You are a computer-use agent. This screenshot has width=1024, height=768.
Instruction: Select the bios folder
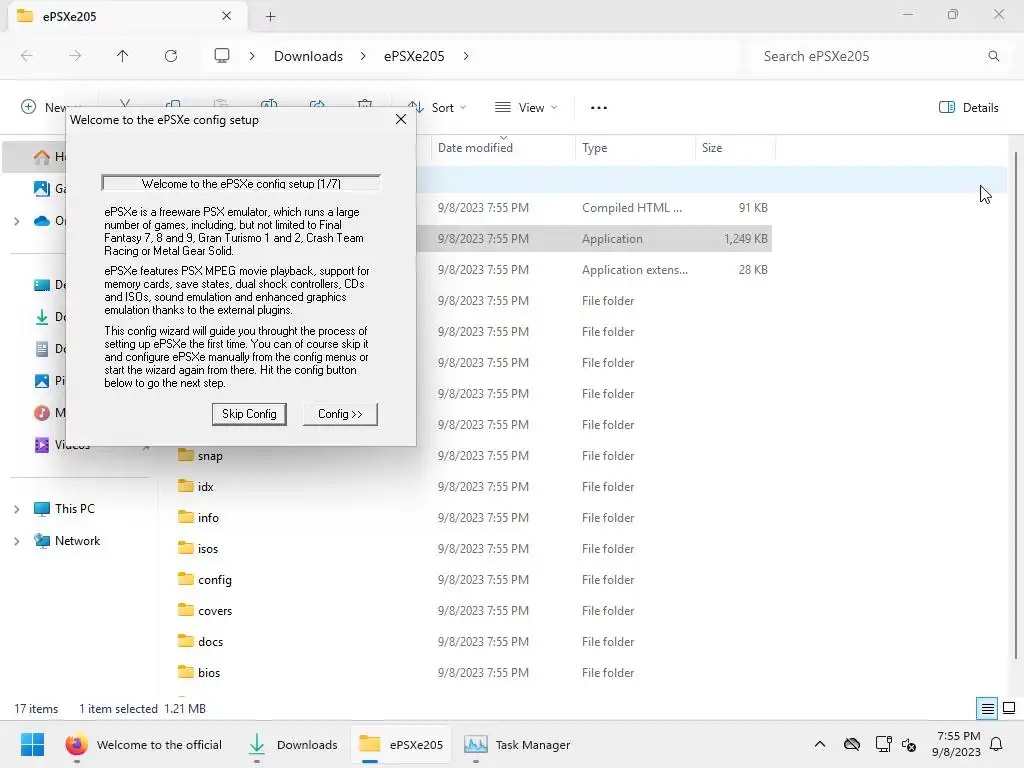coord(209,673)
